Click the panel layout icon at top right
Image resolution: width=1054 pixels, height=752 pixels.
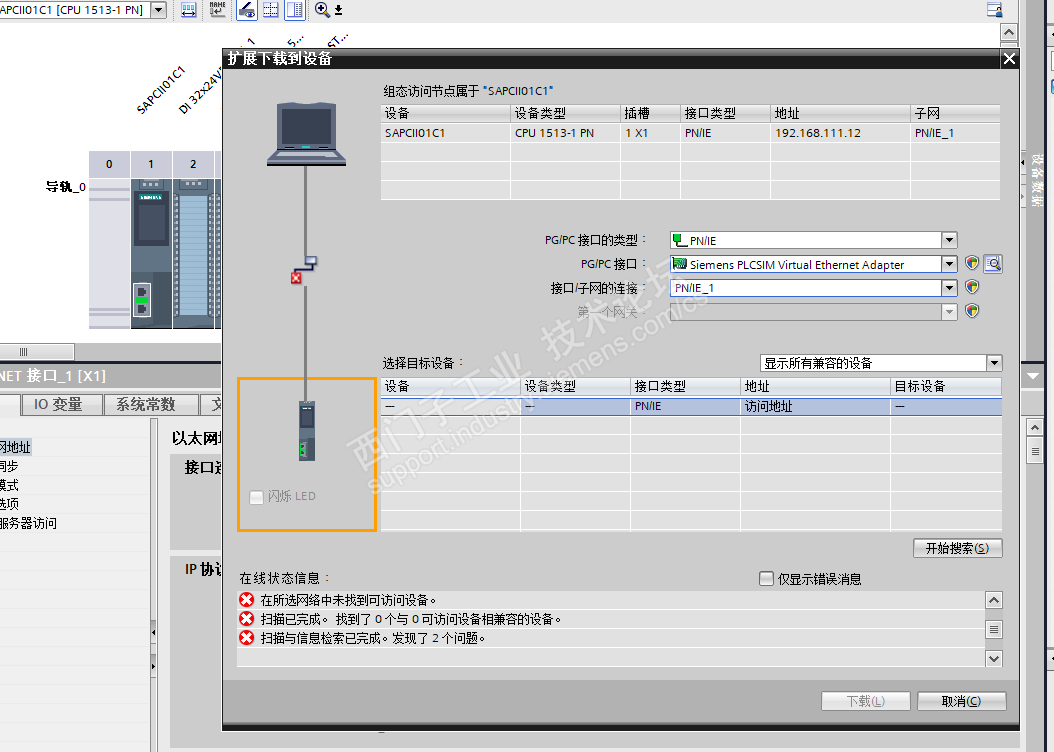click(x=994, y=9)
